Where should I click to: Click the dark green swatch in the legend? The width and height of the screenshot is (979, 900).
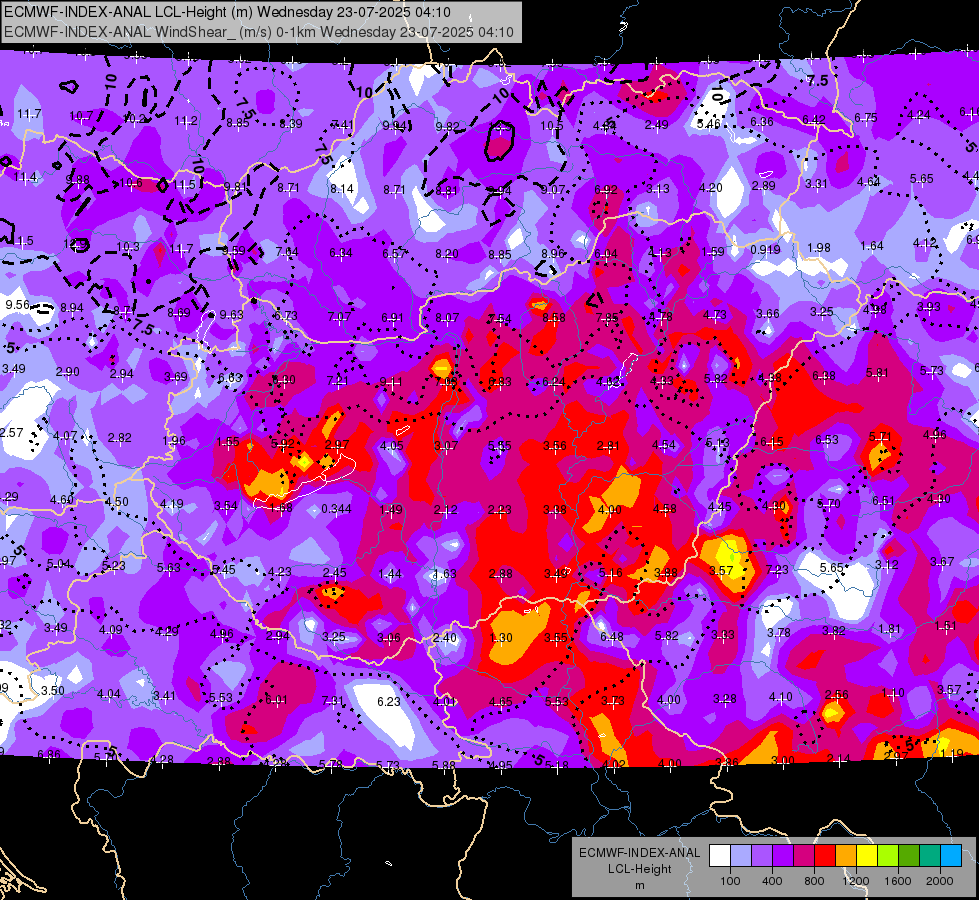click(908, 856)
